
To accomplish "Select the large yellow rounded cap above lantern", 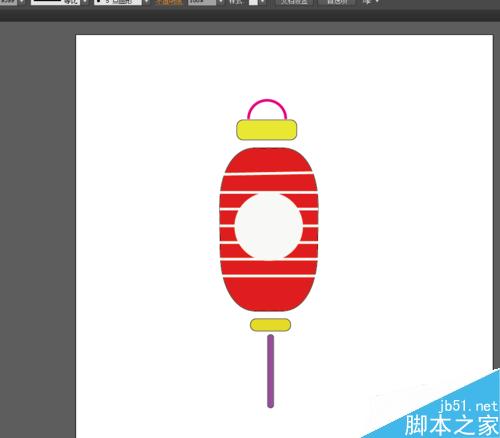I will 267,130.
